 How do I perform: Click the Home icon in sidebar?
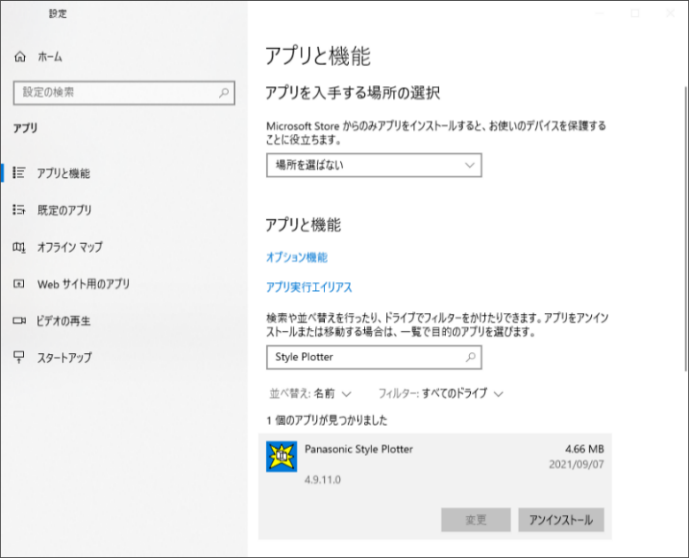(x=19, y=57)
